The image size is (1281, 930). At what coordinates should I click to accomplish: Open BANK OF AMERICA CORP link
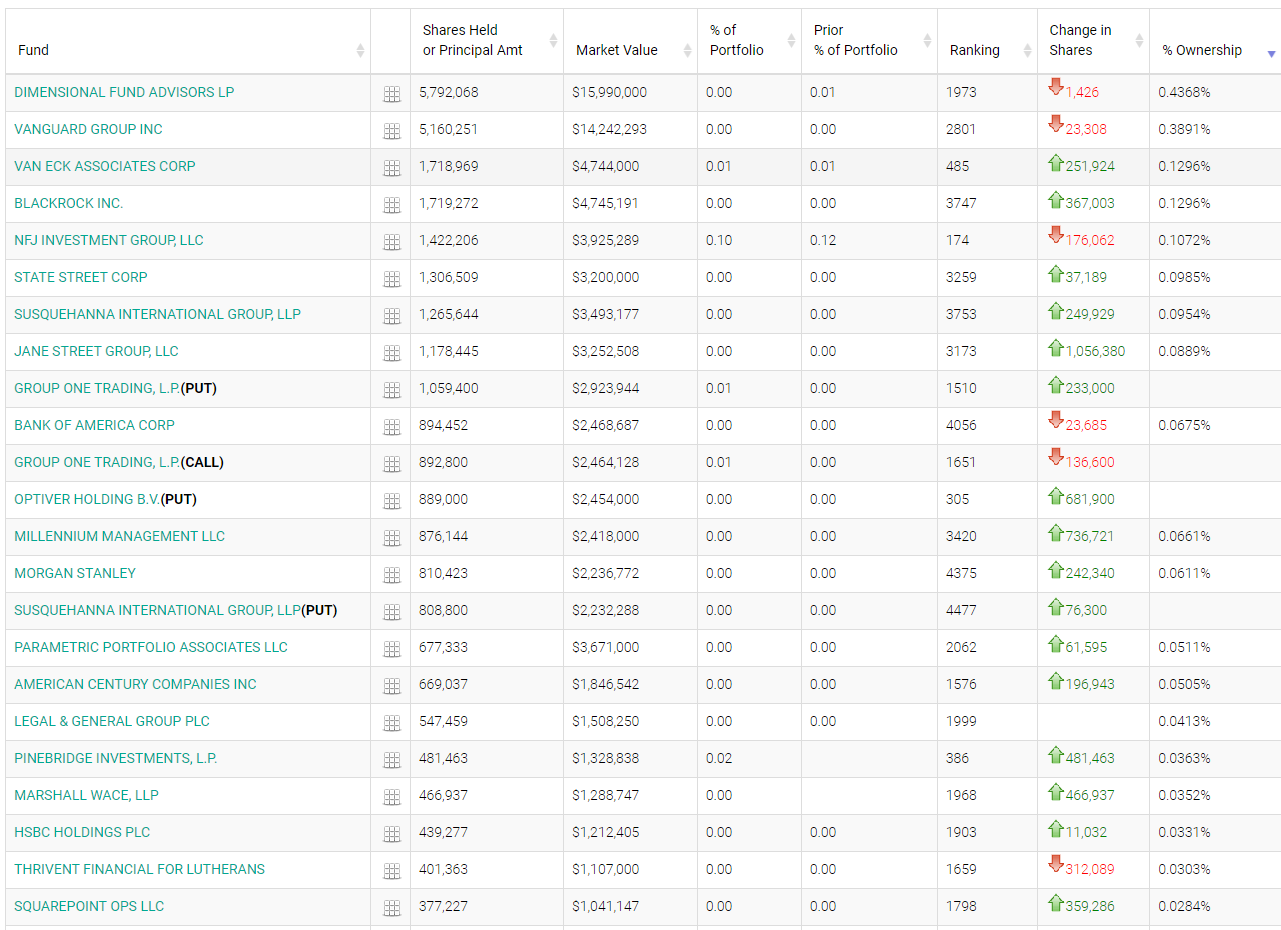pos(94,425)
